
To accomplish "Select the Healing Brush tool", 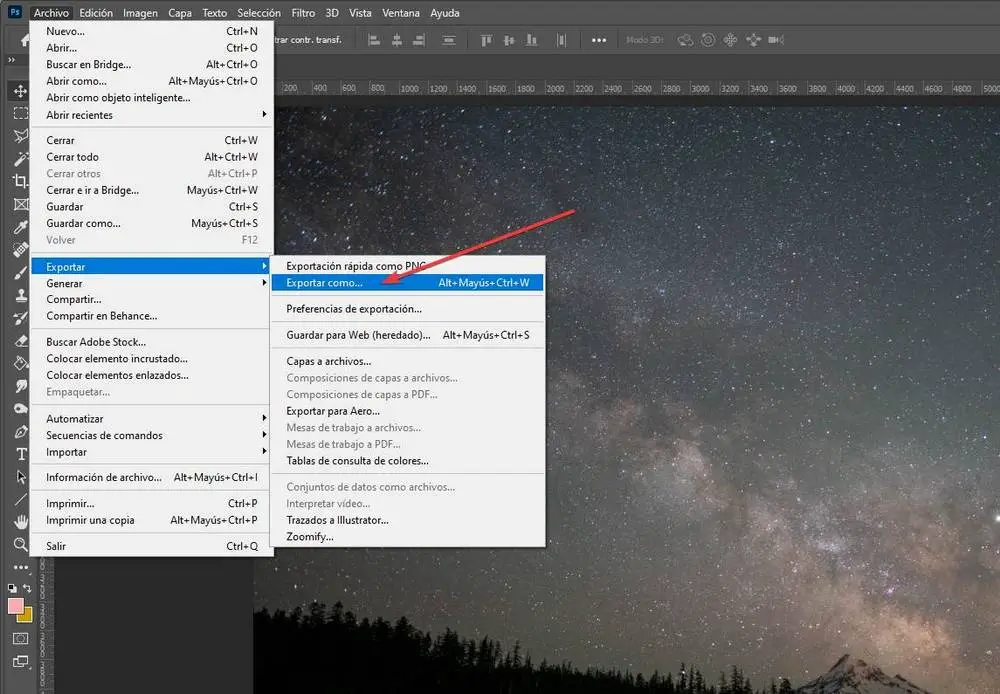I will coord(20,249).
